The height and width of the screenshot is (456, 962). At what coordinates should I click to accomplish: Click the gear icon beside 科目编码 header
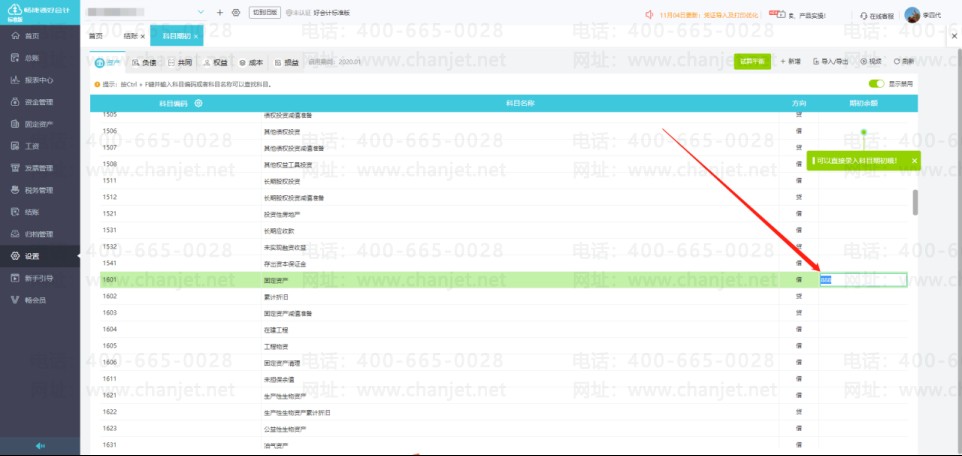click(x=198, y=103)
